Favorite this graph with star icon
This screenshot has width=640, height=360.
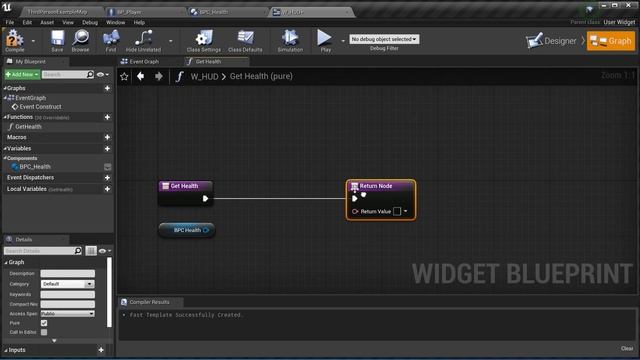pos(124,76)
